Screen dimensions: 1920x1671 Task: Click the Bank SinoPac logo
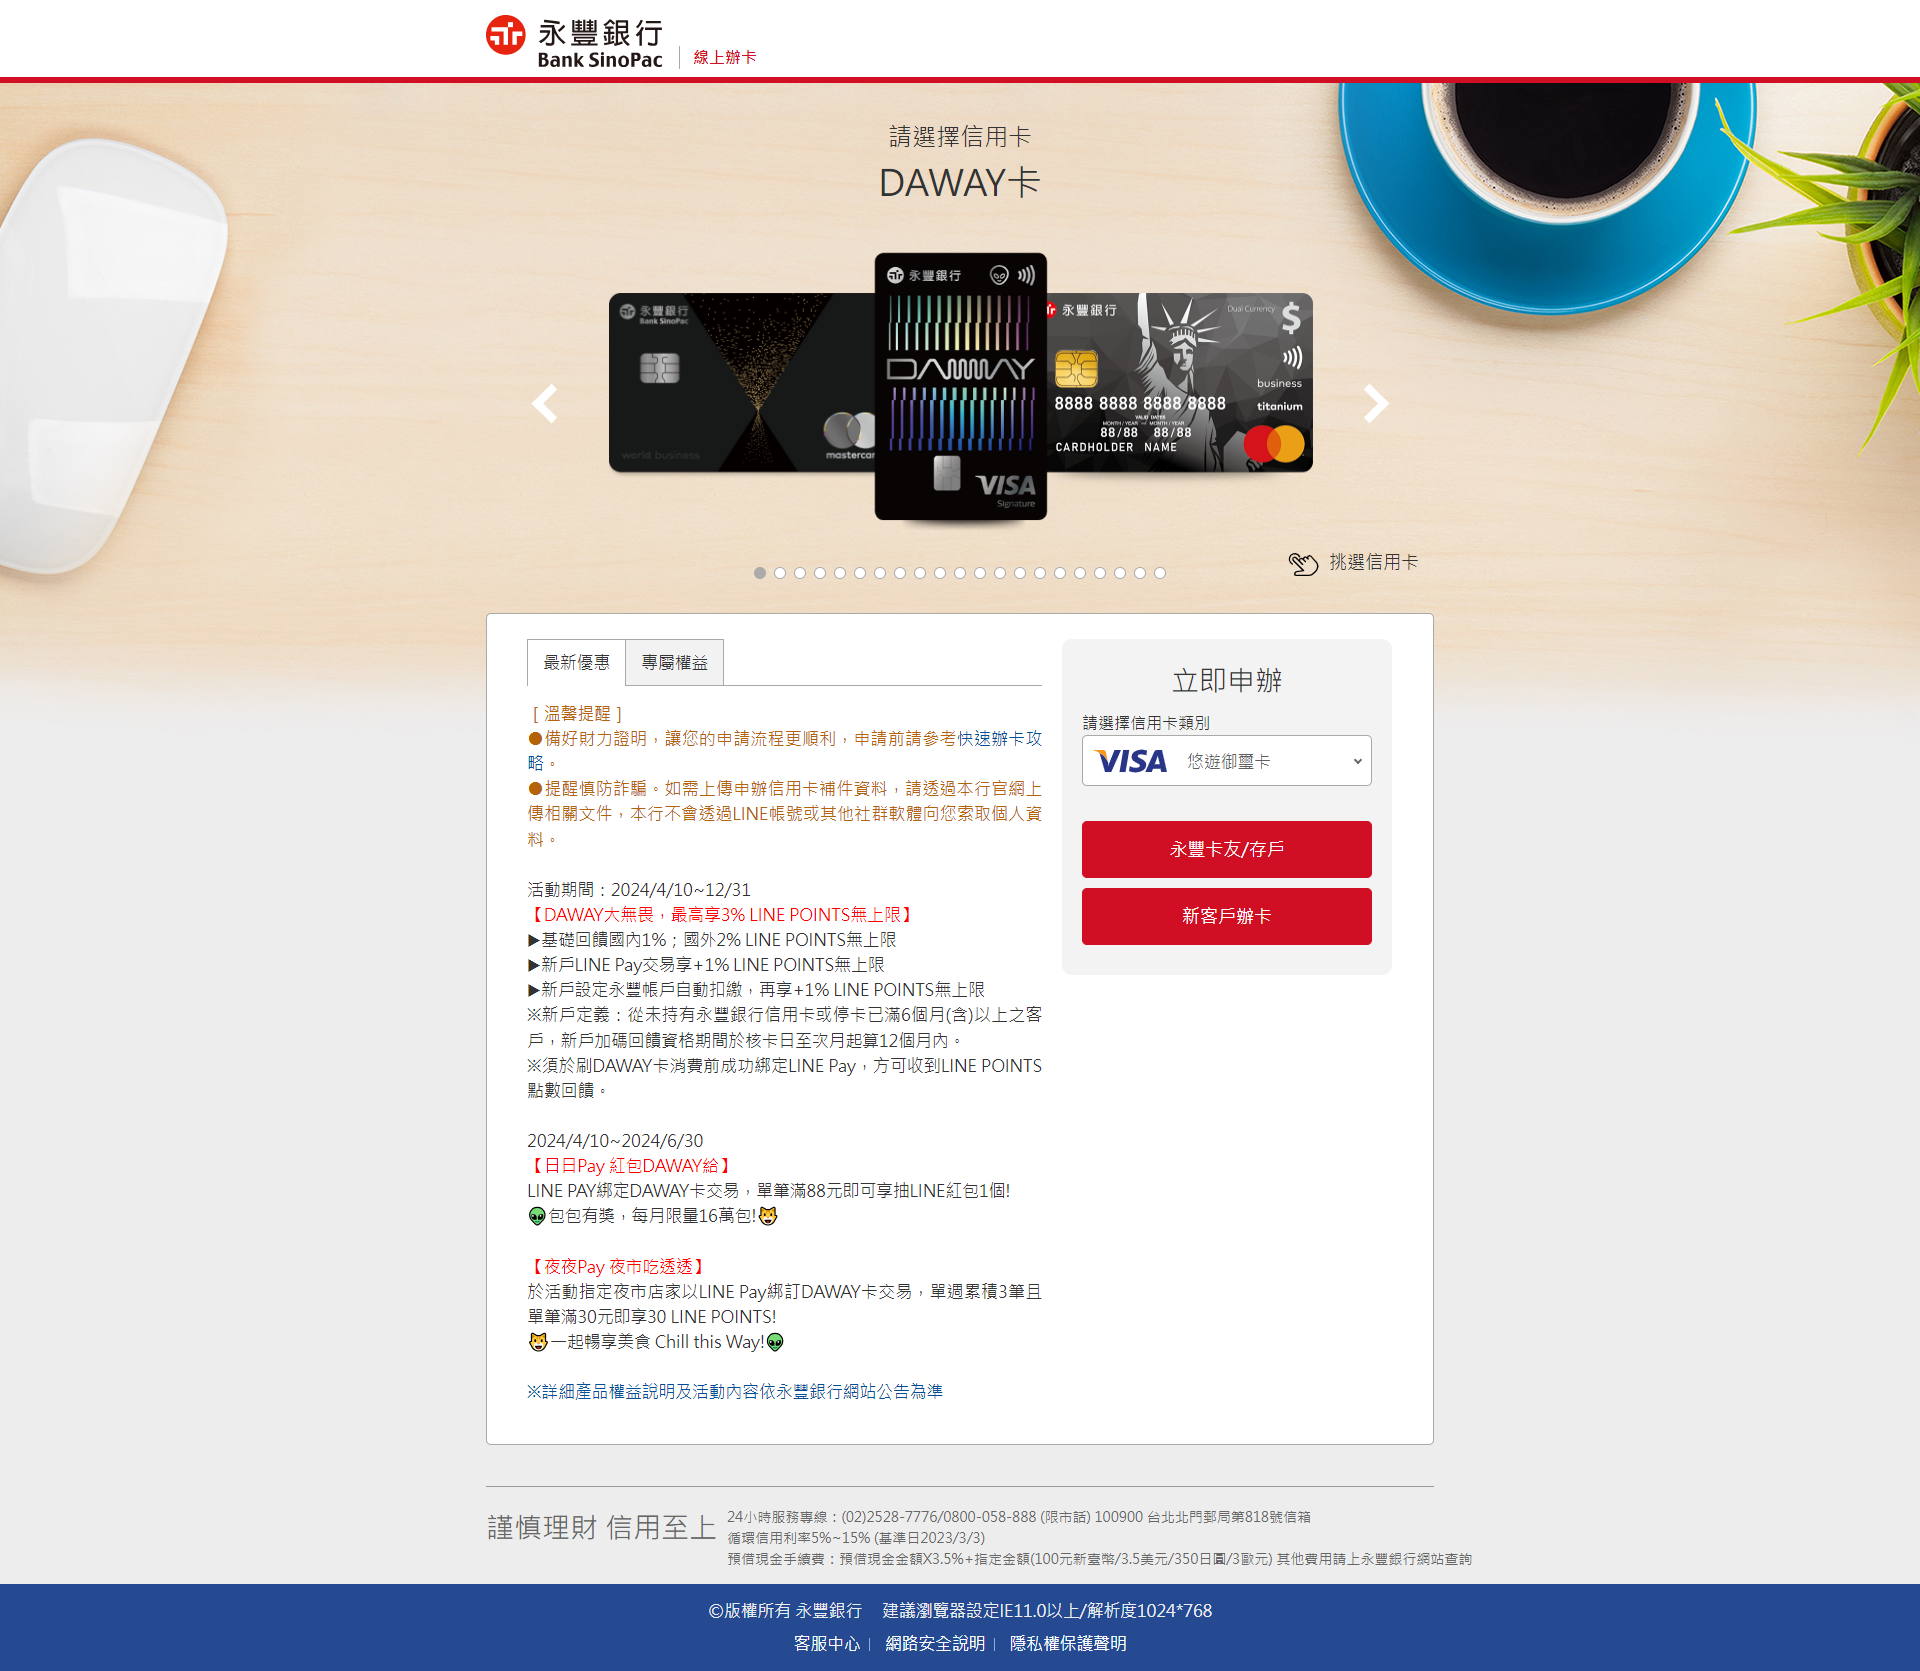point(574,42)
